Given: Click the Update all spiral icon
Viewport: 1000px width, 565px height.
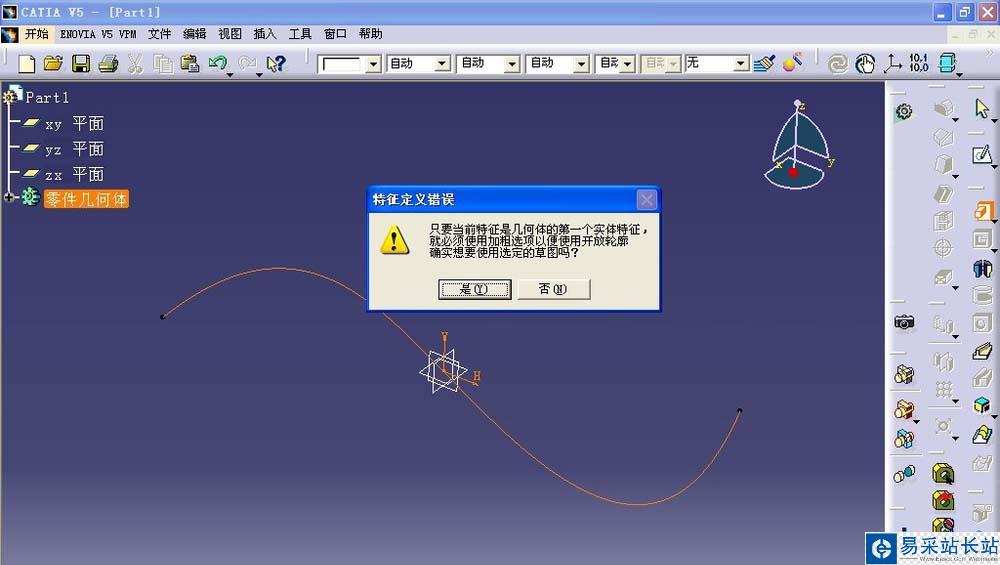Looking at the screenshot, I should [x=837, y=63].
